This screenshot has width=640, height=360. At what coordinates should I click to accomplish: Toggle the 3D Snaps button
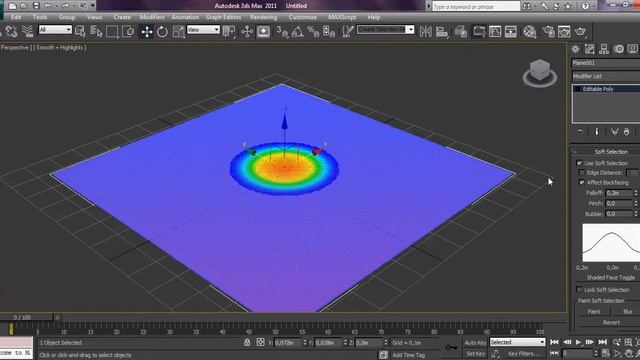click(x=282, y=31)
